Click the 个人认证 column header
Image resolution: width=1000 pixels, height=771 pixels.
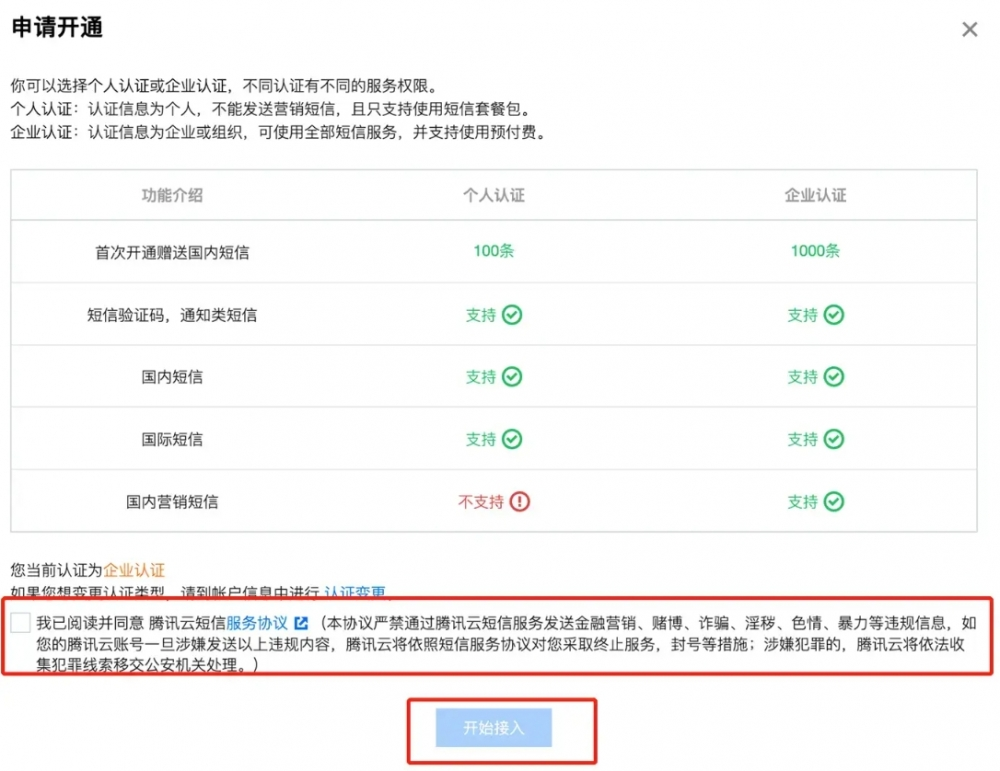494,195
